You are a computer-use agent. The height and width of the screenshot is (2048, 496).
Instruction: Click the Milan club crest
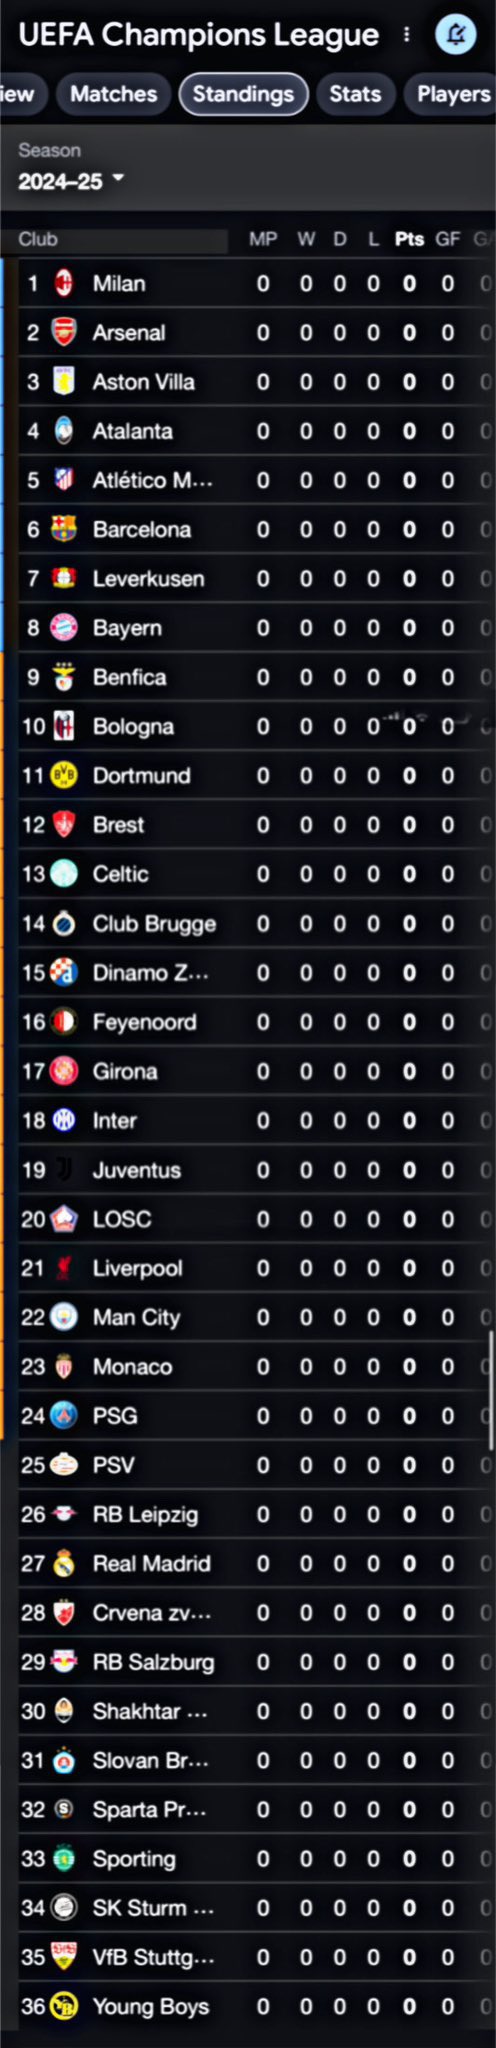point(64,283)
